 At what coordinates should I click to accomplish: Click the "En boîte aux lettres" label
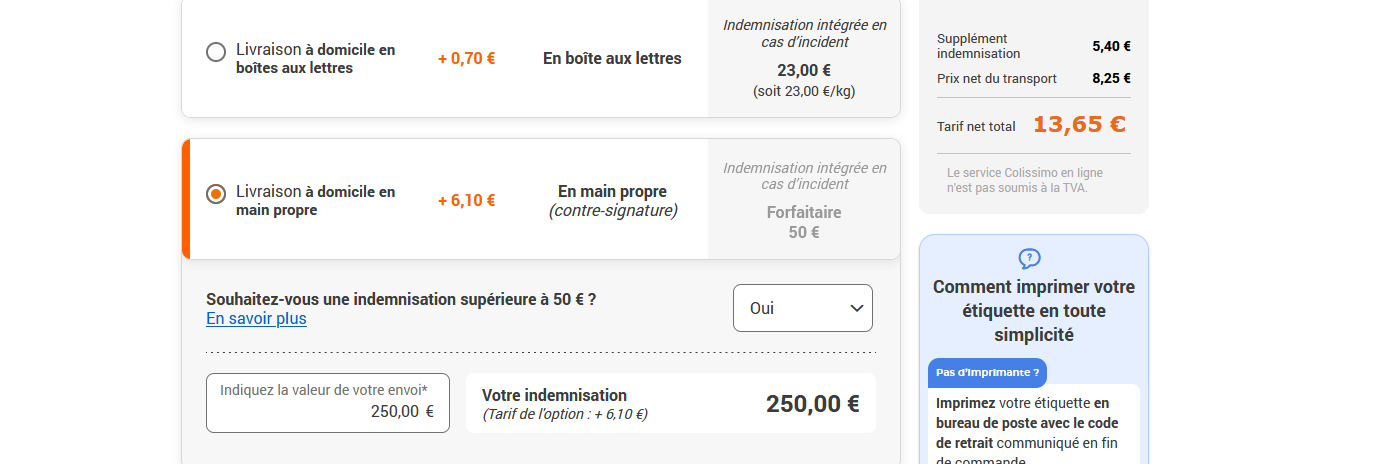[612, 58]
